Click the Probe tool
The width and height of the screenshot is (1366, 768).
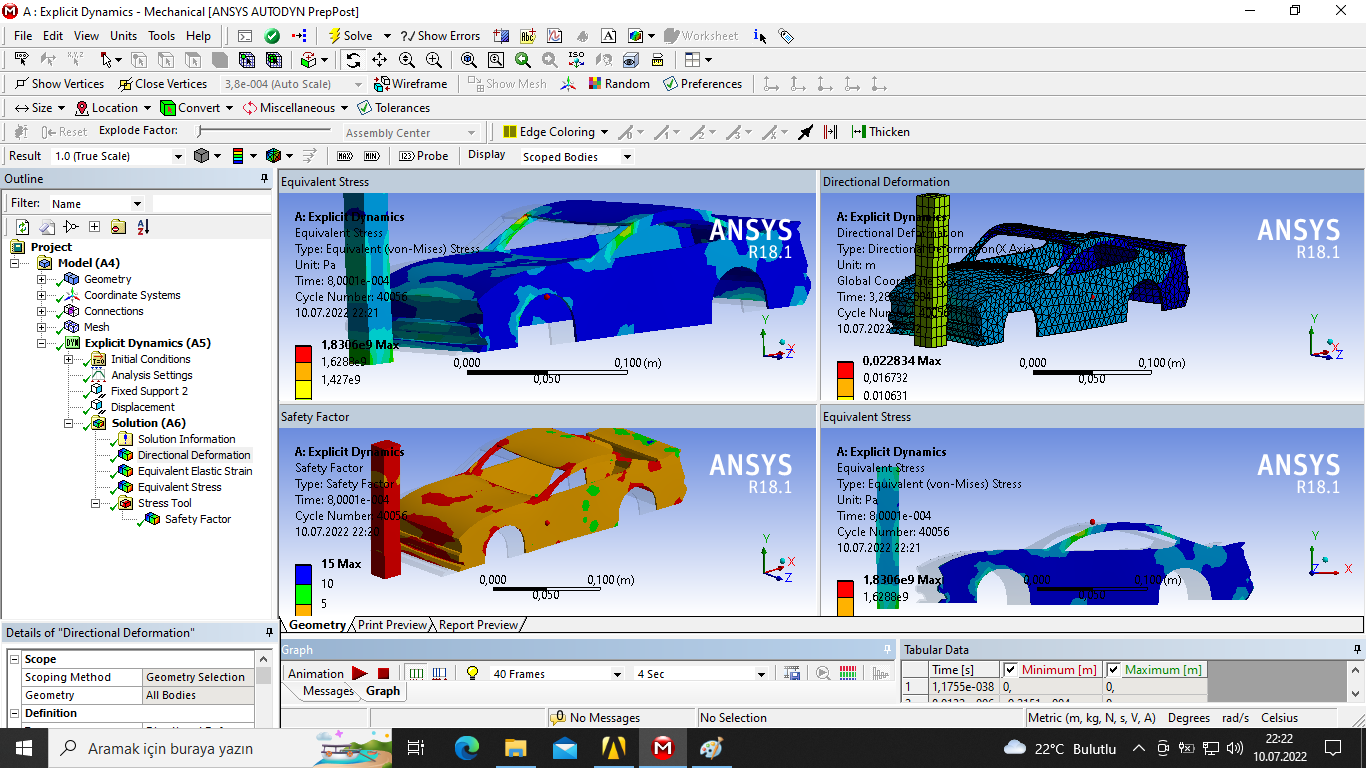pyautogui.click(x=423, y=156)
